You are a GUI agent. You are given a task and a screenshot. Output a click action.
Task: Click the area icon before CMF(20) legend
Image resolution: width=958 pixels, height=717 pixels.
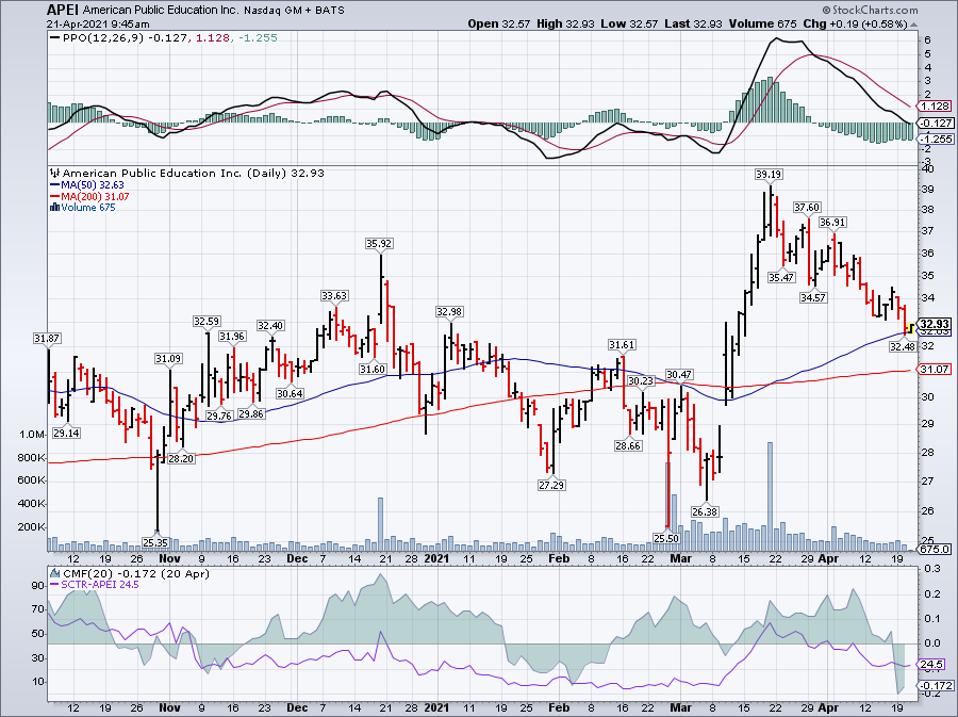click(x=56, y=573)
